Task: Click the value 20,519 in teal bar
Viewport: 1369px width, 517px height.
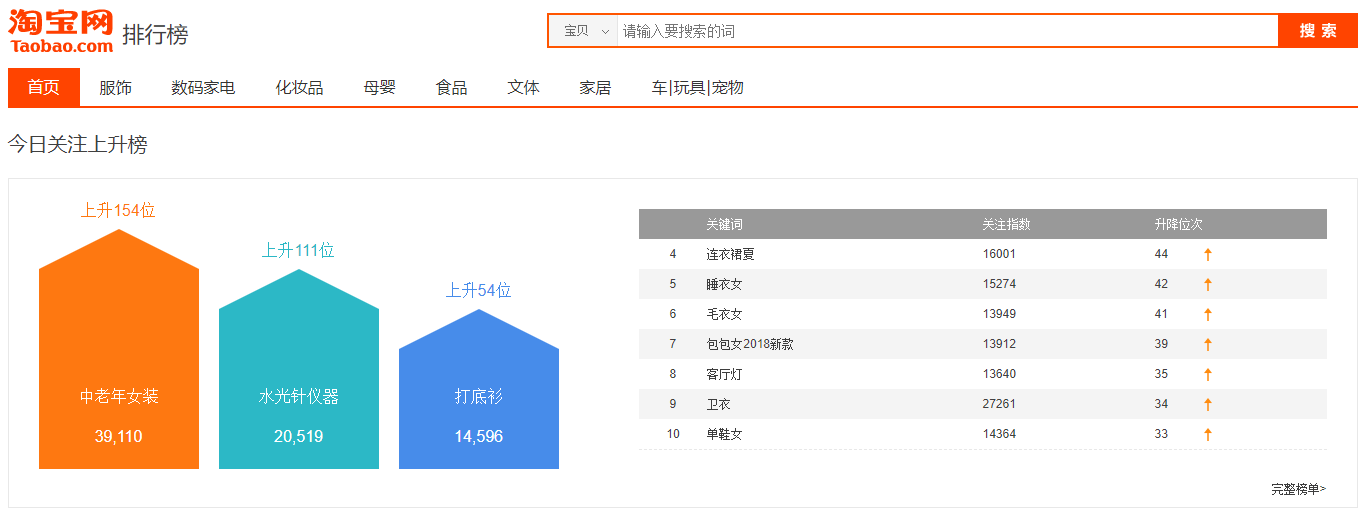Action: [x=299, y=436]
